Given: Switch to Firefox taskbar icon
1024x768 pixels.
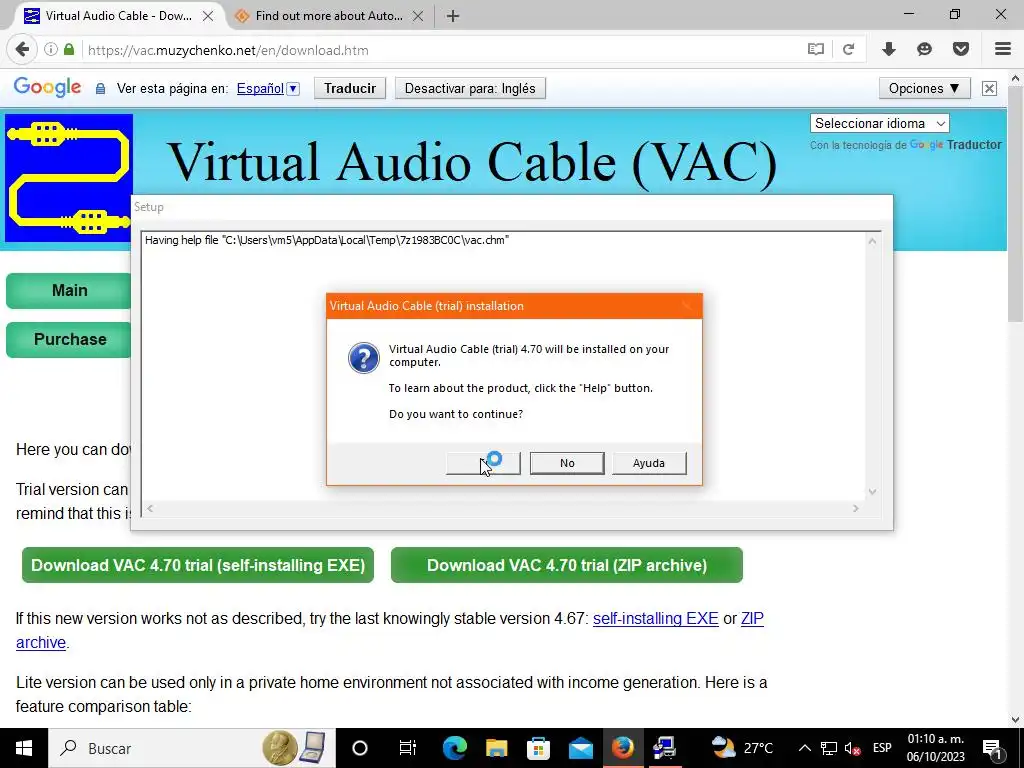Looking at the screenshot, I should (622, 748).
